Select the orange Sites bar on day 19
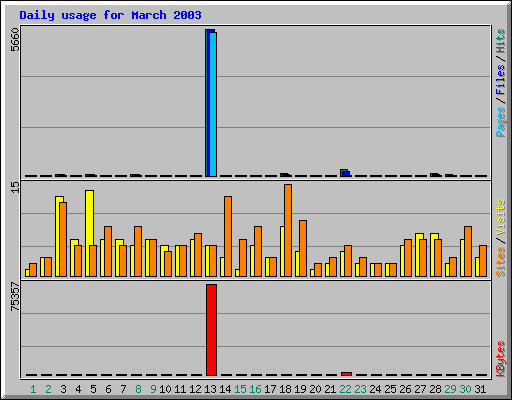The height and width of the screenshot is (400, 512). [303, 248]
